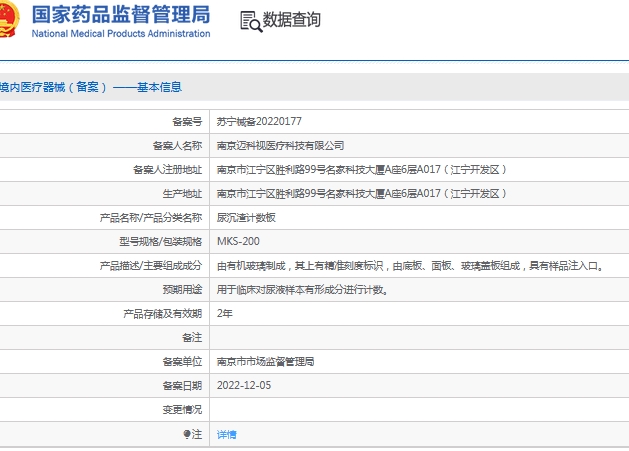Select the section header 境内医疗器械（备案）——基本信息
This screenshot has height=451, width=629.
(91, 87)
